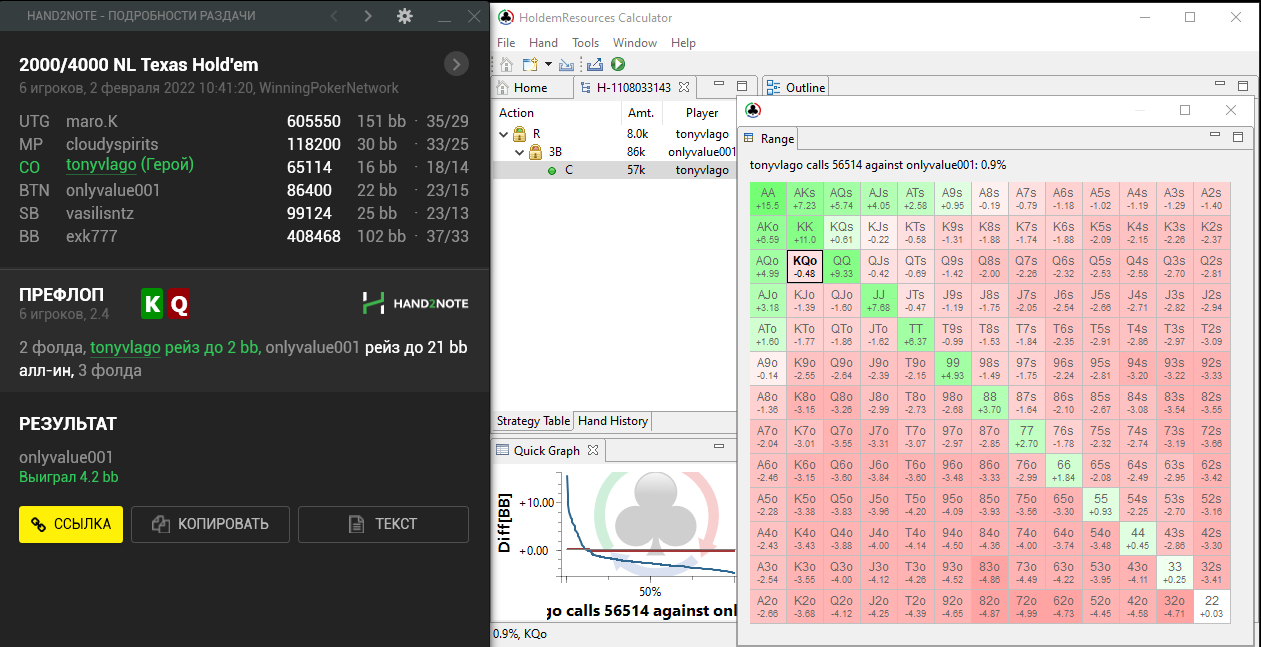This screenshot has width=1261, height=647.
Task: Open Hand2Note settings gear
Action: point(404,16)
